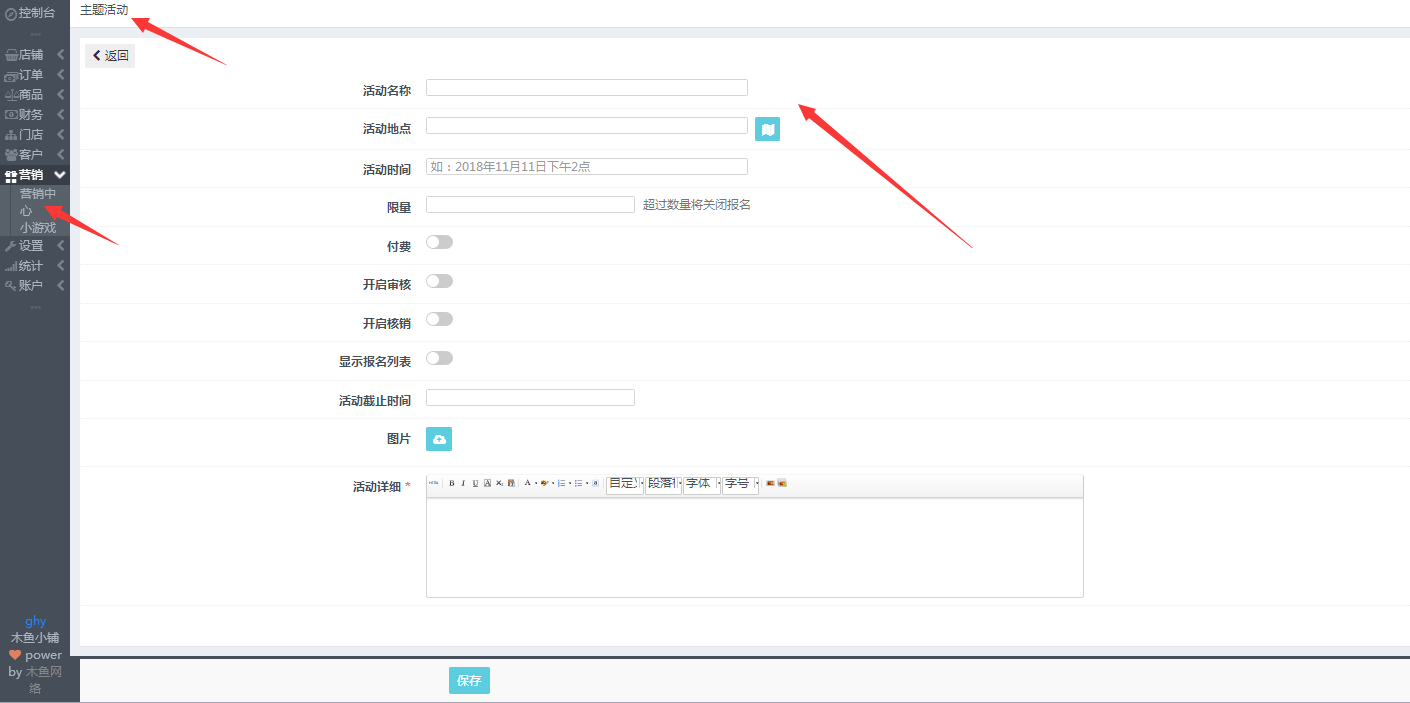
Task: Open the 段落 paragraph format dropdown
Action: point(663,484)
